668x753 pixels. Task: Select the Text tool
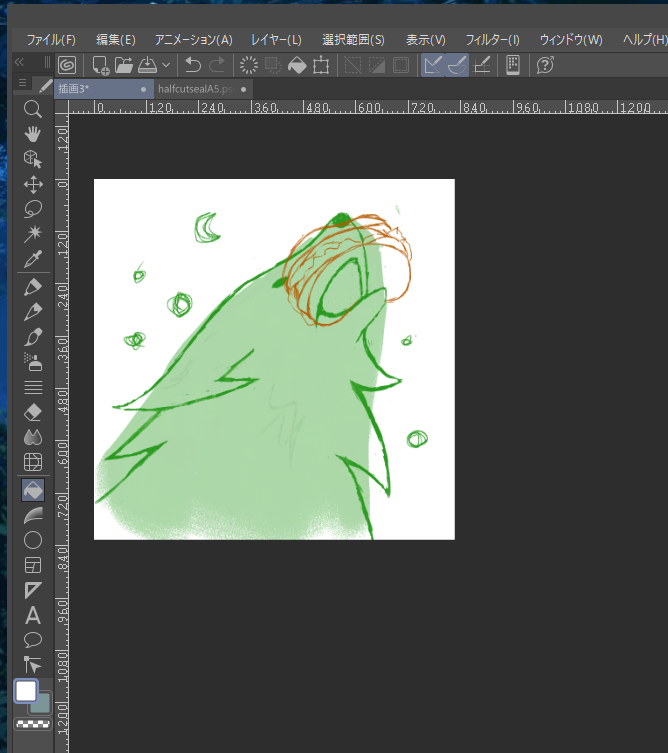33,615
